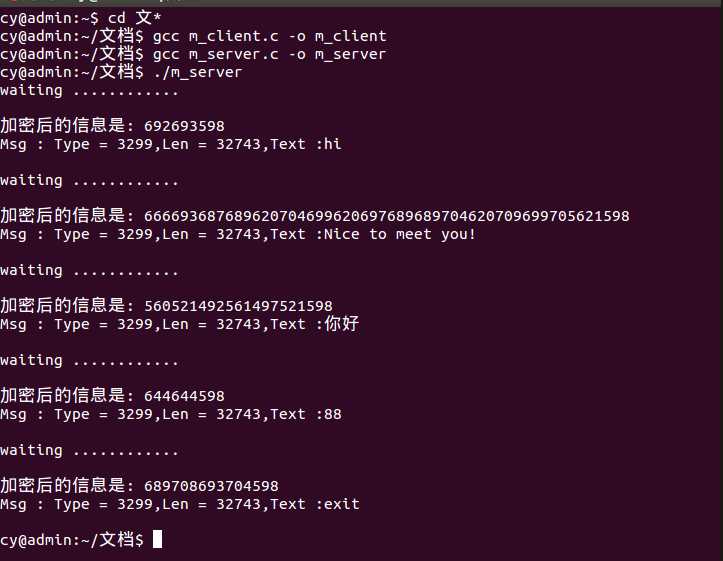
Task: Click the encrypted number 644644598
Action: [184, 396]
